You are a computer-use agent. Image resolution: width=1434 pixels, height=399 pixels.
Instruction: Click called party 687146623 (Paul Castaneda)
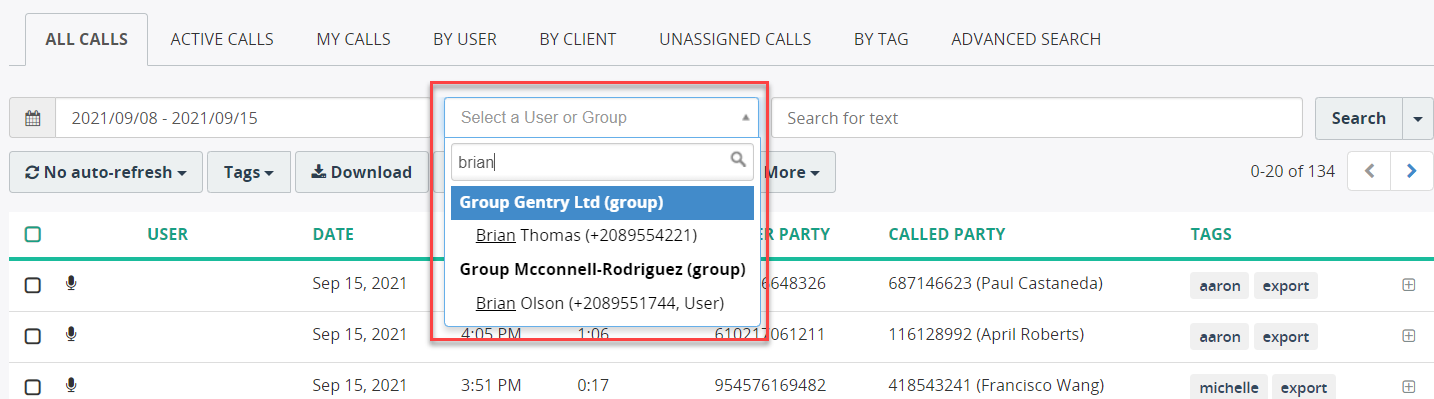click(x=995, y=284)
